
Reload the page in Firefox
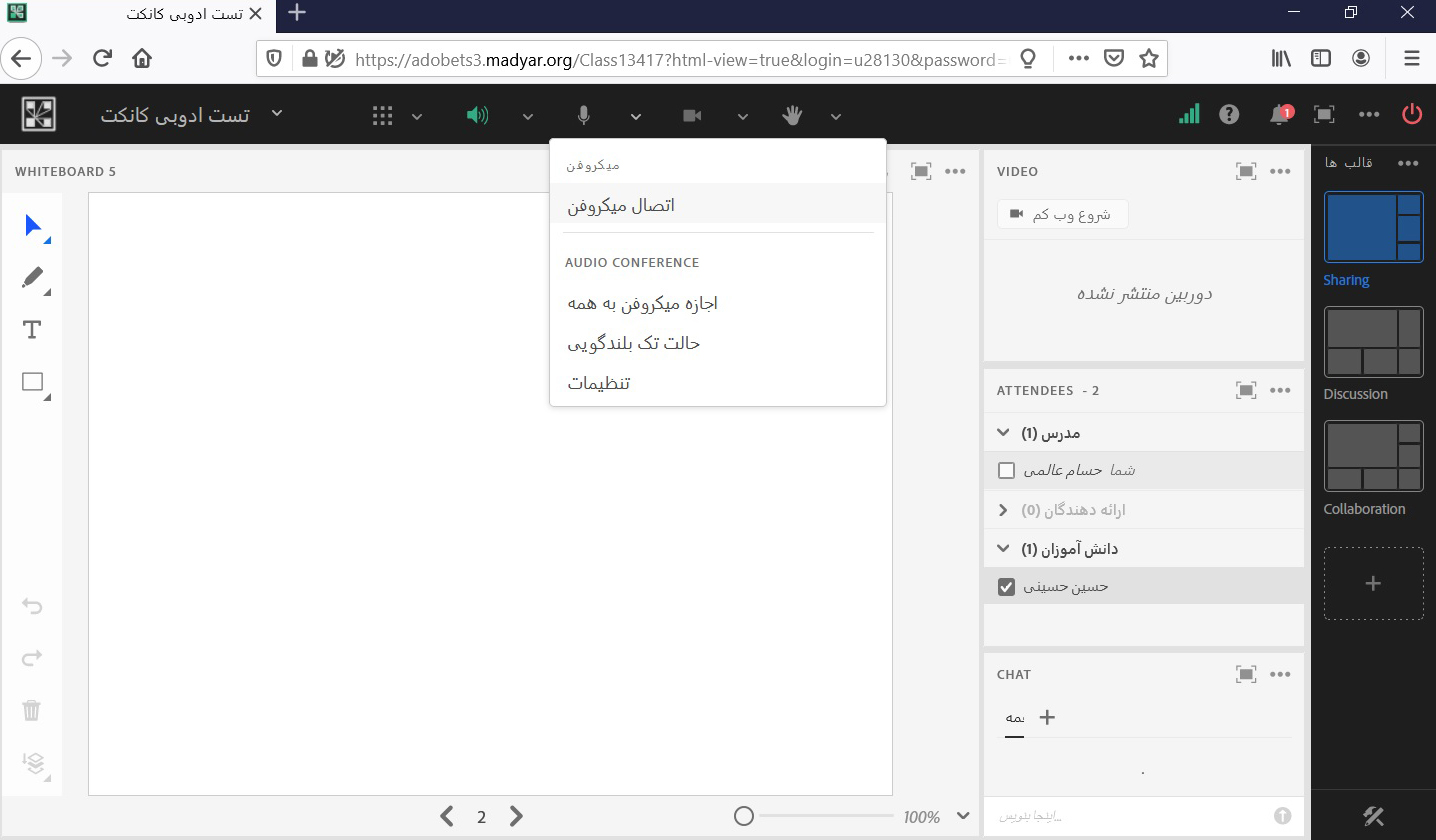[102, 58]
